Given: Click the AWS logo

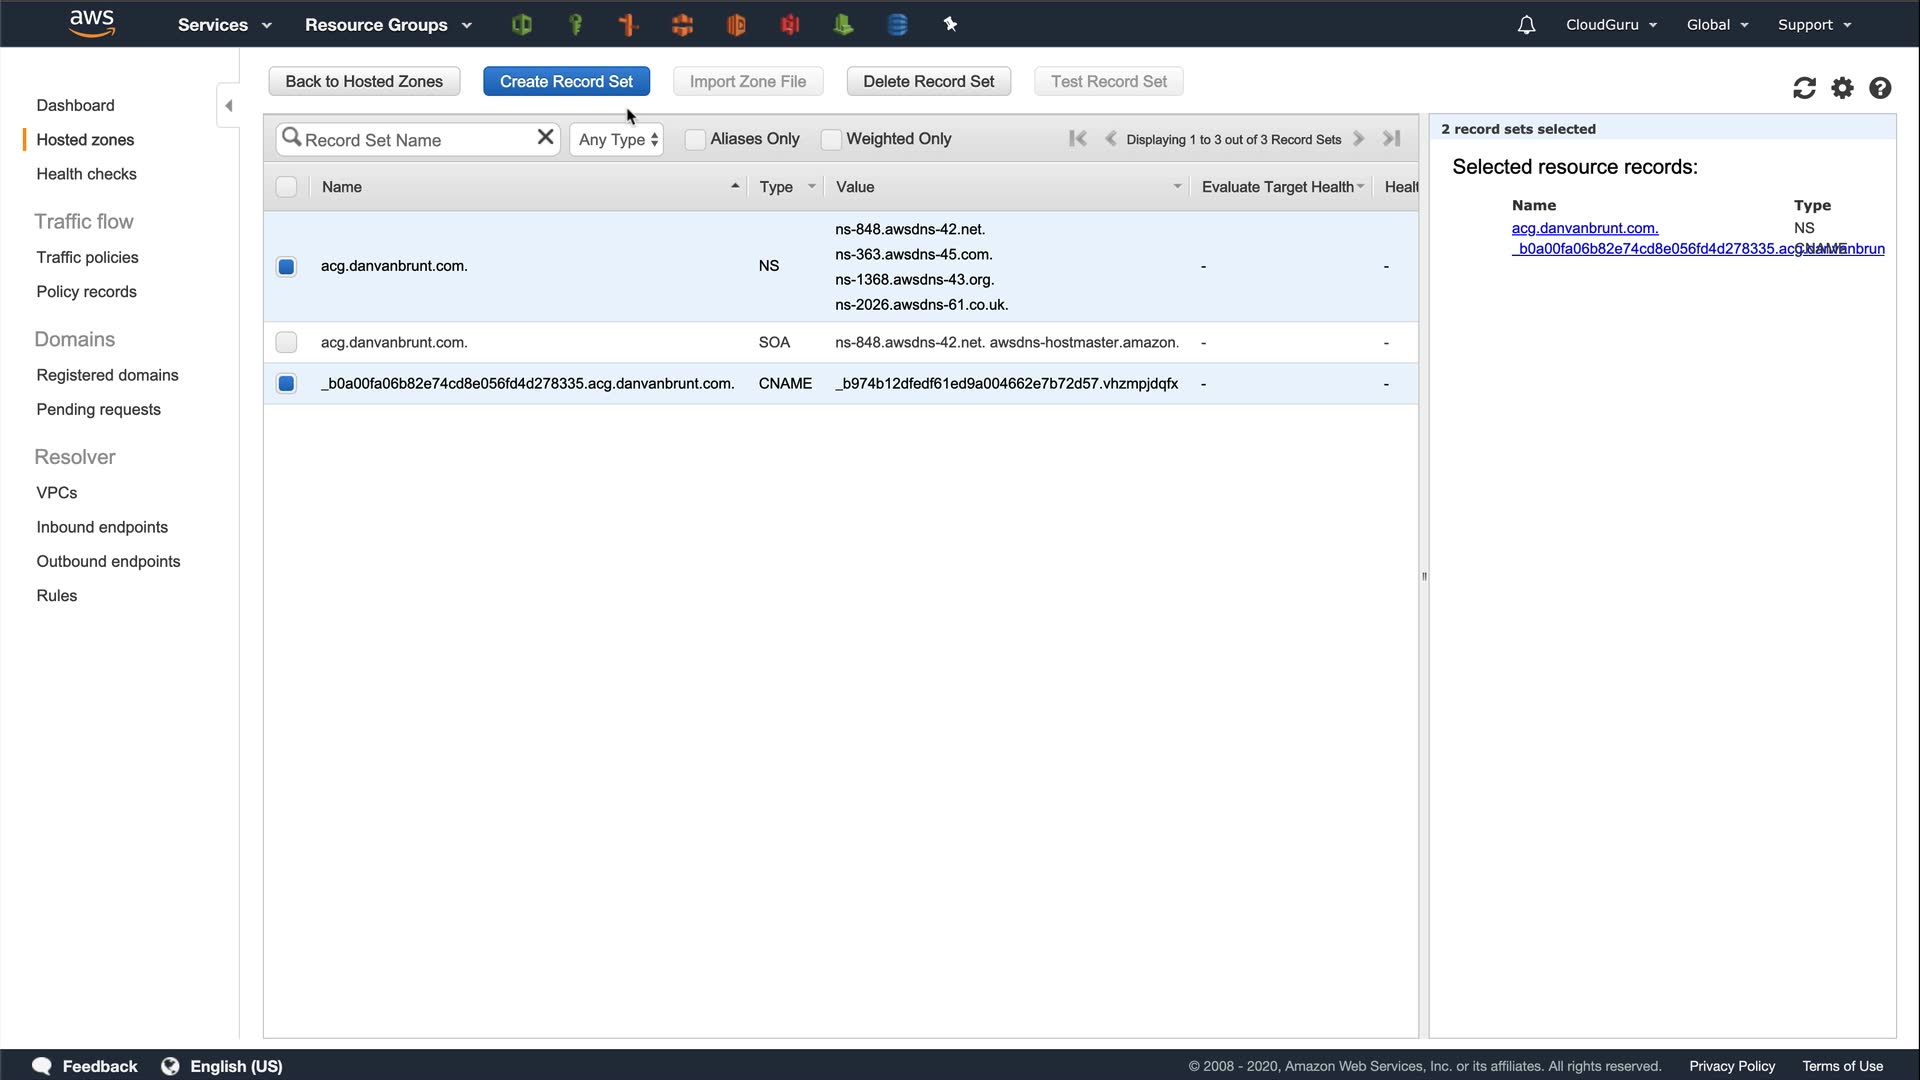Looking at the screenshot, I should (92, 24).
